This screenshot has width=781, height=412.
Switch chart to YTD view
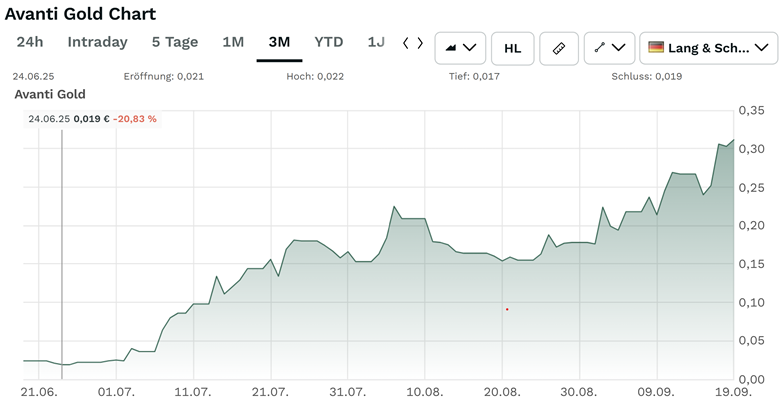point(329,42)
